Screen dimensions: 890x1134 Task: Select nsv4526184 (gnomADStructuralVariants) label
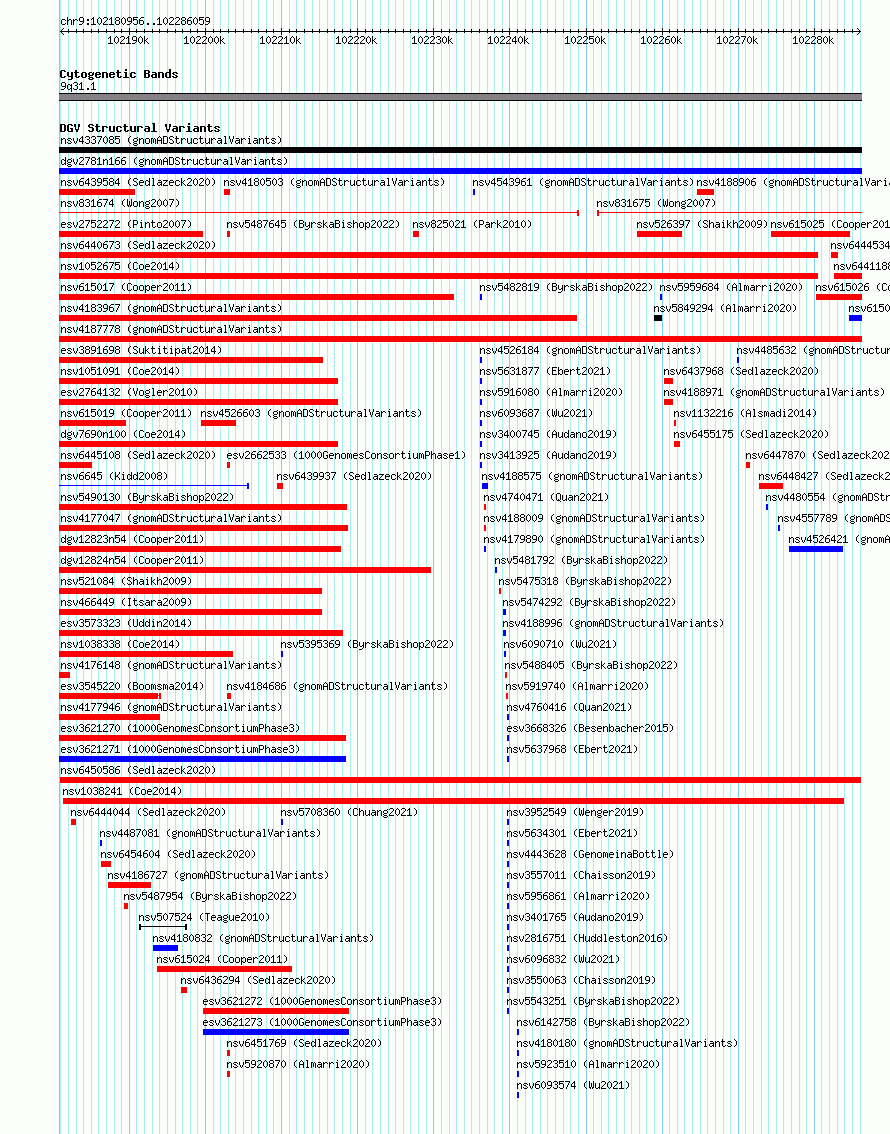point(590,350)
